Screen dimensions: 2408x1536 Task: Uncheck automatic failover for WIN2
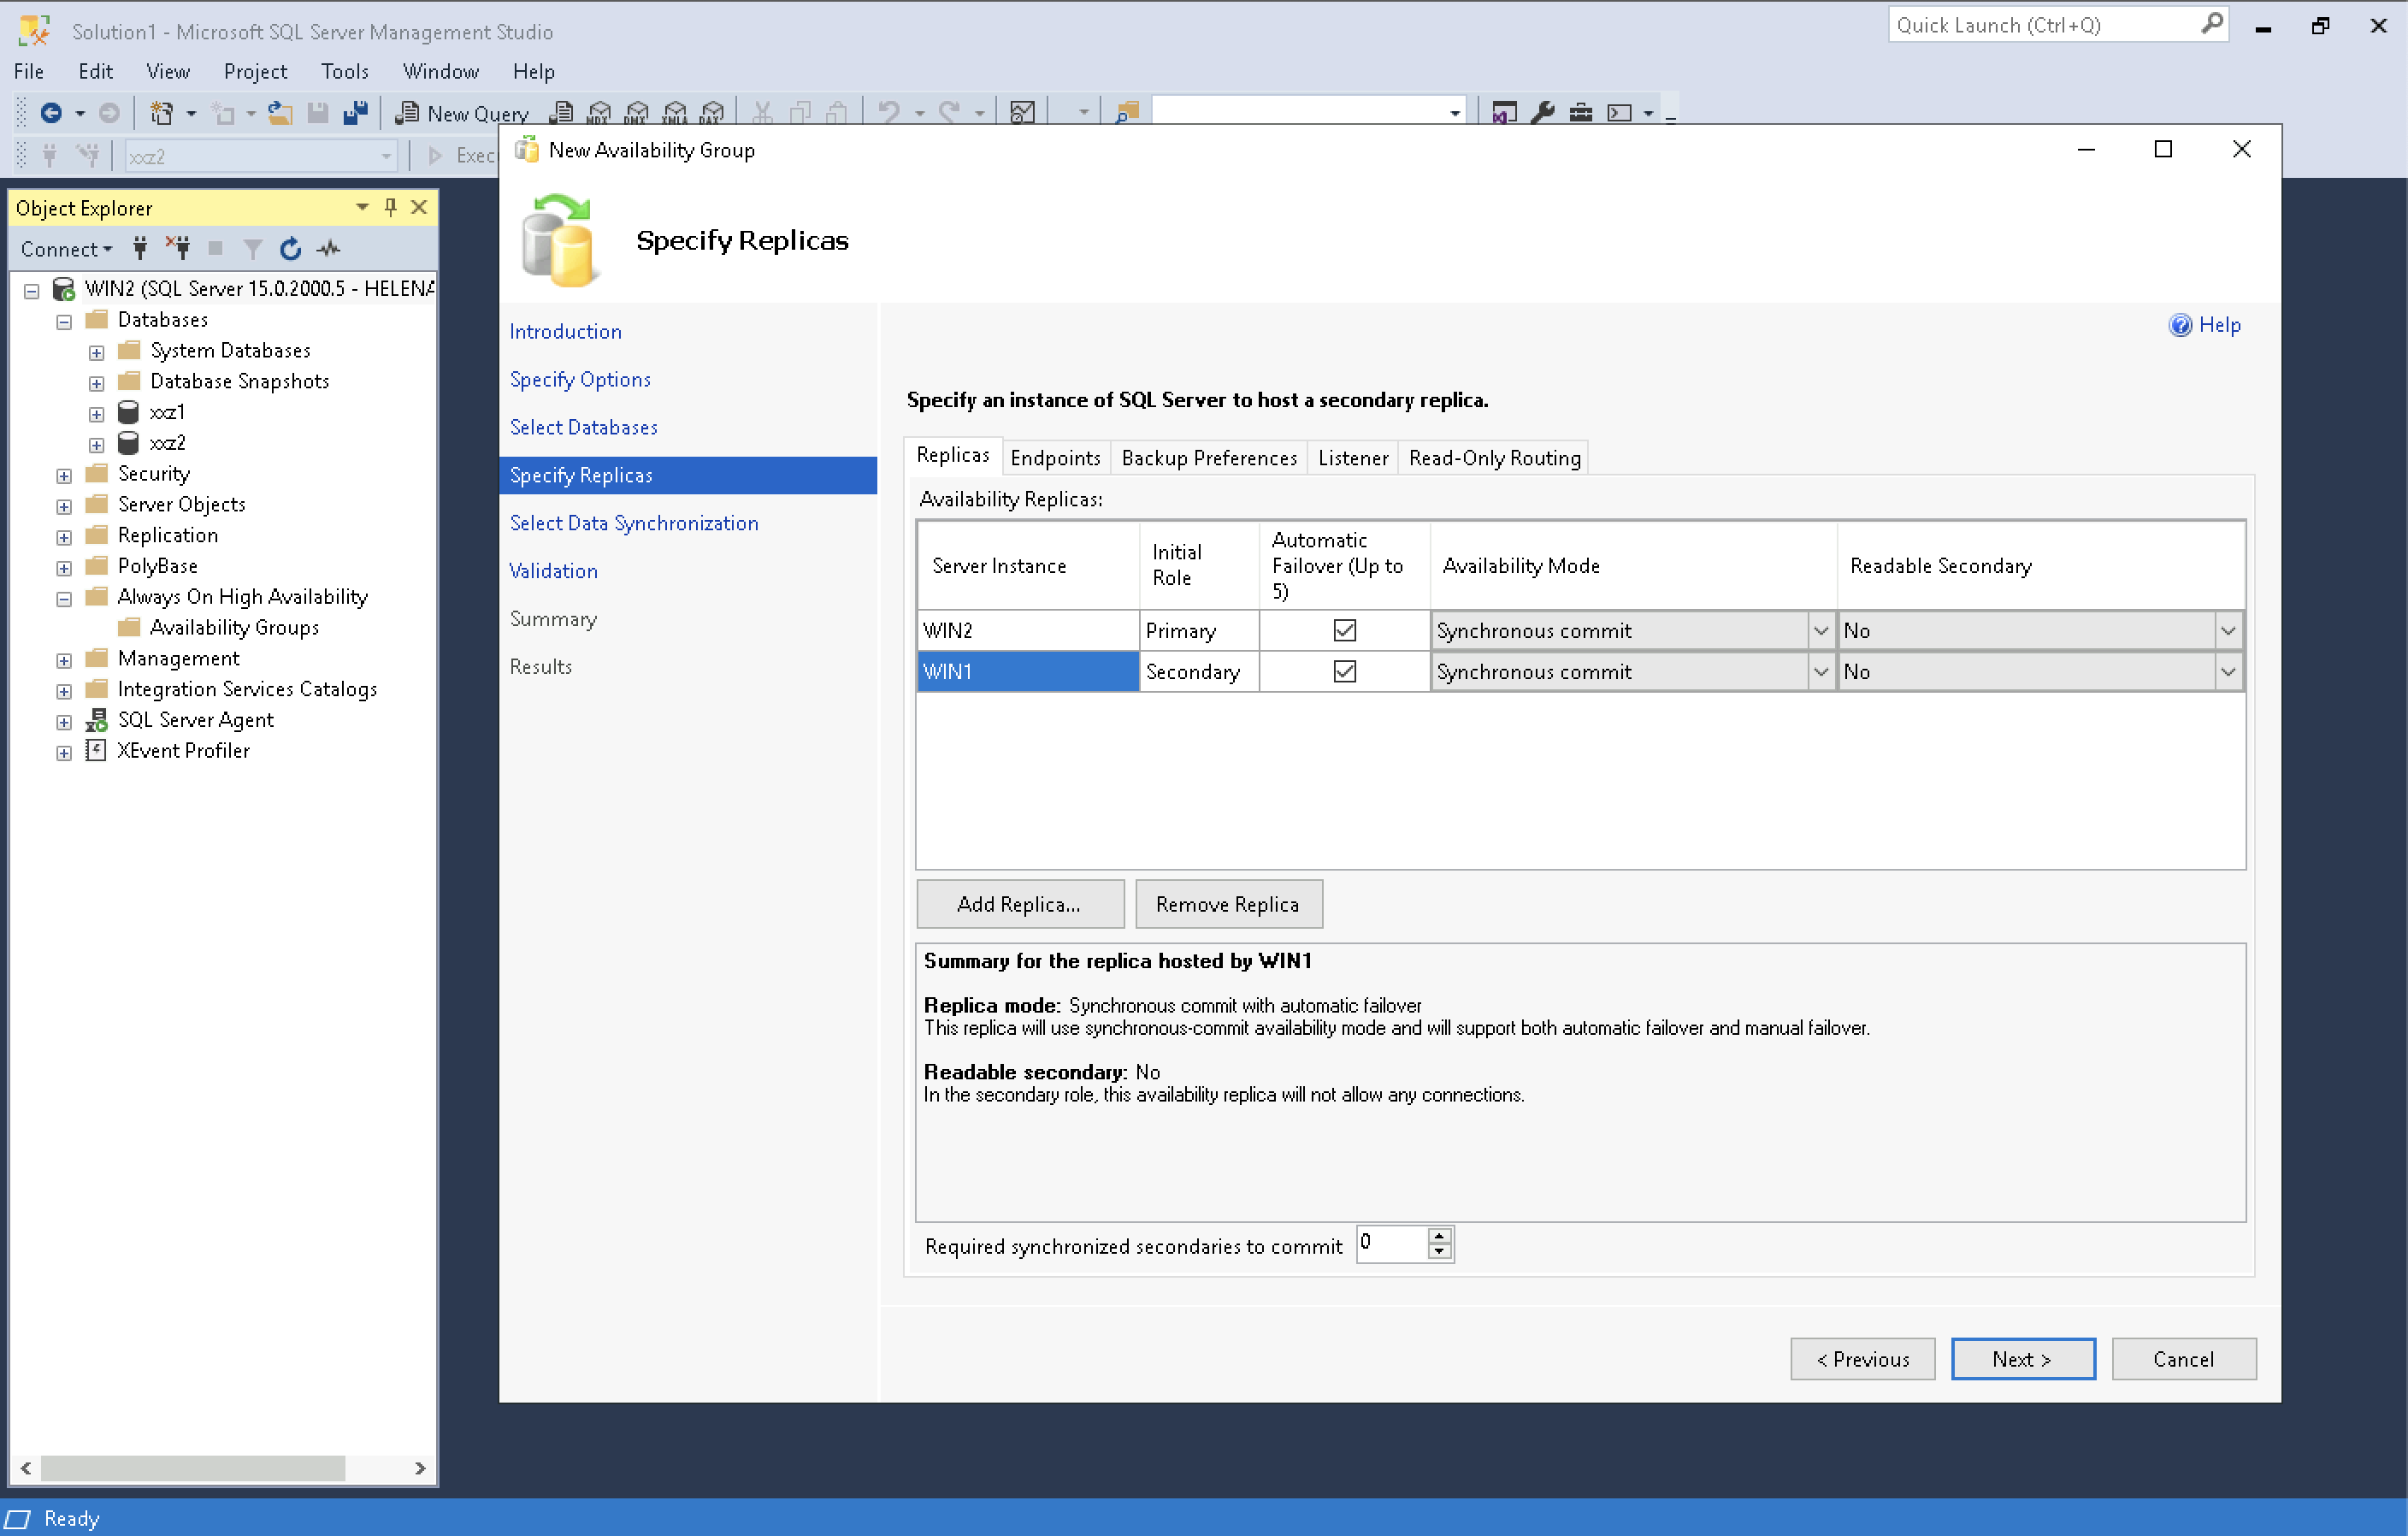point(1344,631)
